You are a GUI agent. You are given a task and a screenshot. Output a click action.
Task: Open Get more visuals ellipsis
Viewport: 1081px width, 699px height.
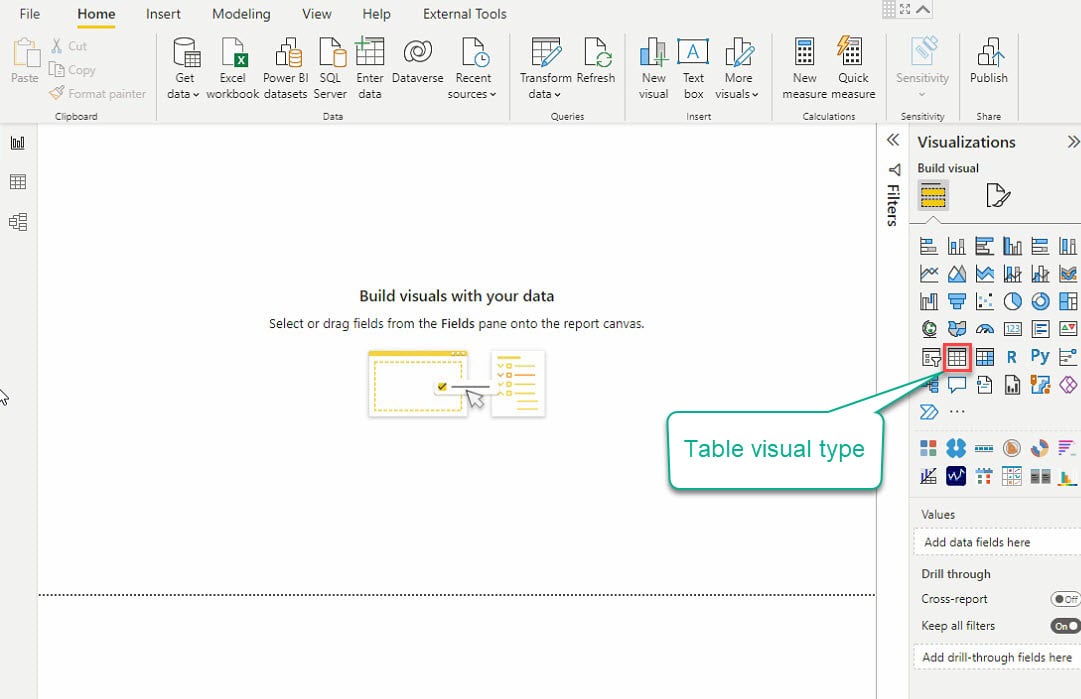click(957, 412)
